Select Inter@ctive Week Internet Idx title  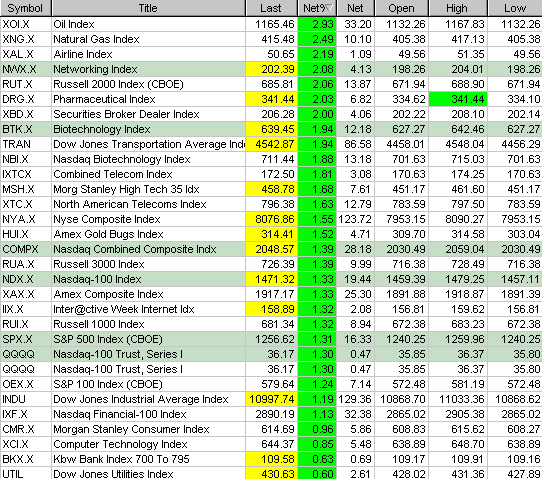[124, 309]
